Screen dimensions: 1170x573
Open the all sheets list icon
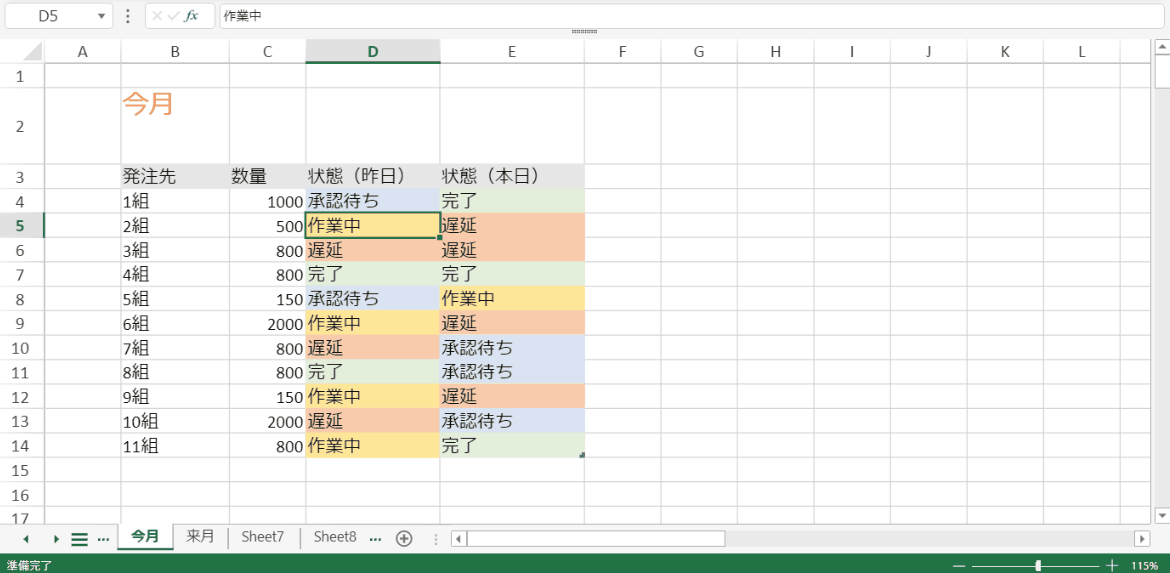tap(79, 539)
